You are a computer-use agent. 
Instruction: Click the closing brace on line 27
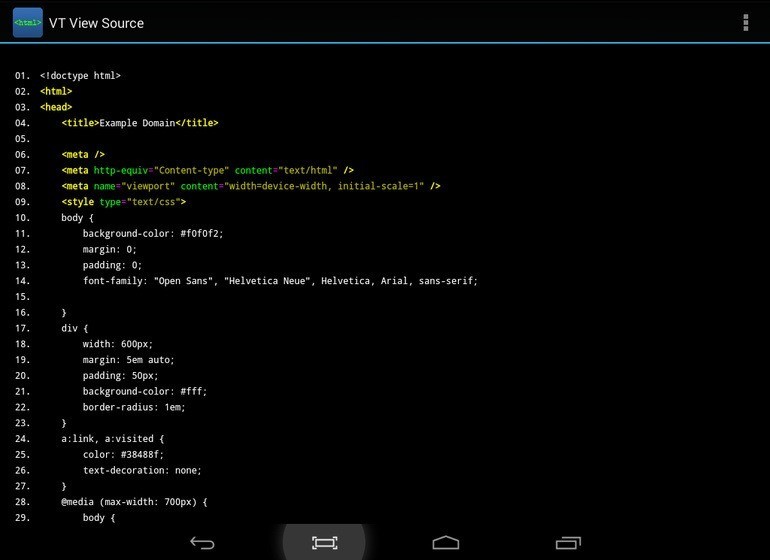(x=64, y=486)
